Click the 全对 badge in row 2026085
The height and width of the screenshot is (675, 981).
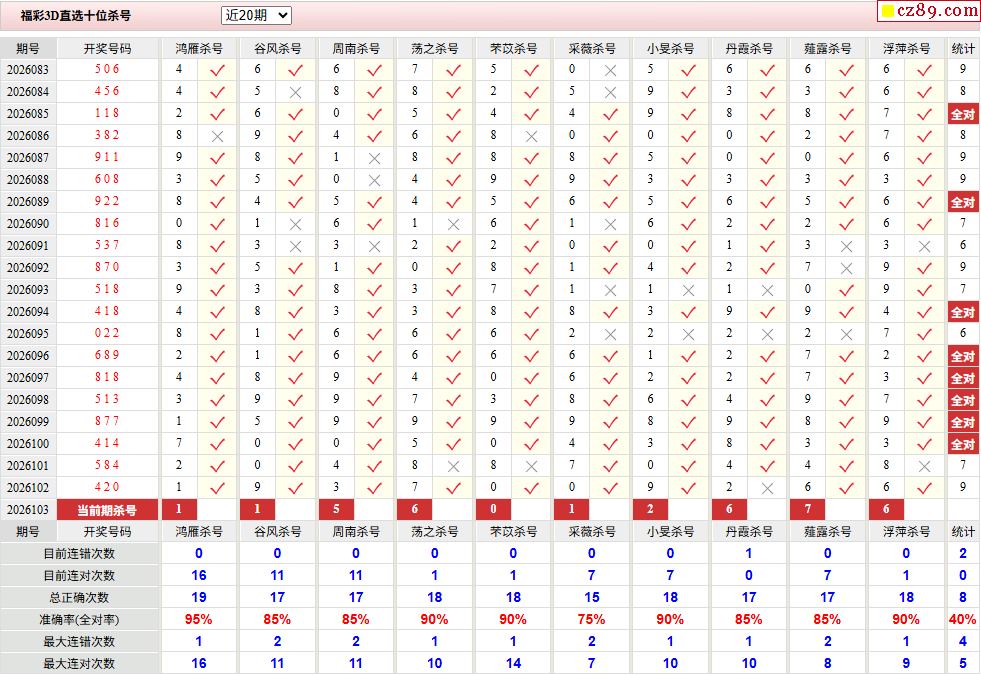pyautogui.click(x=963, y=114)
